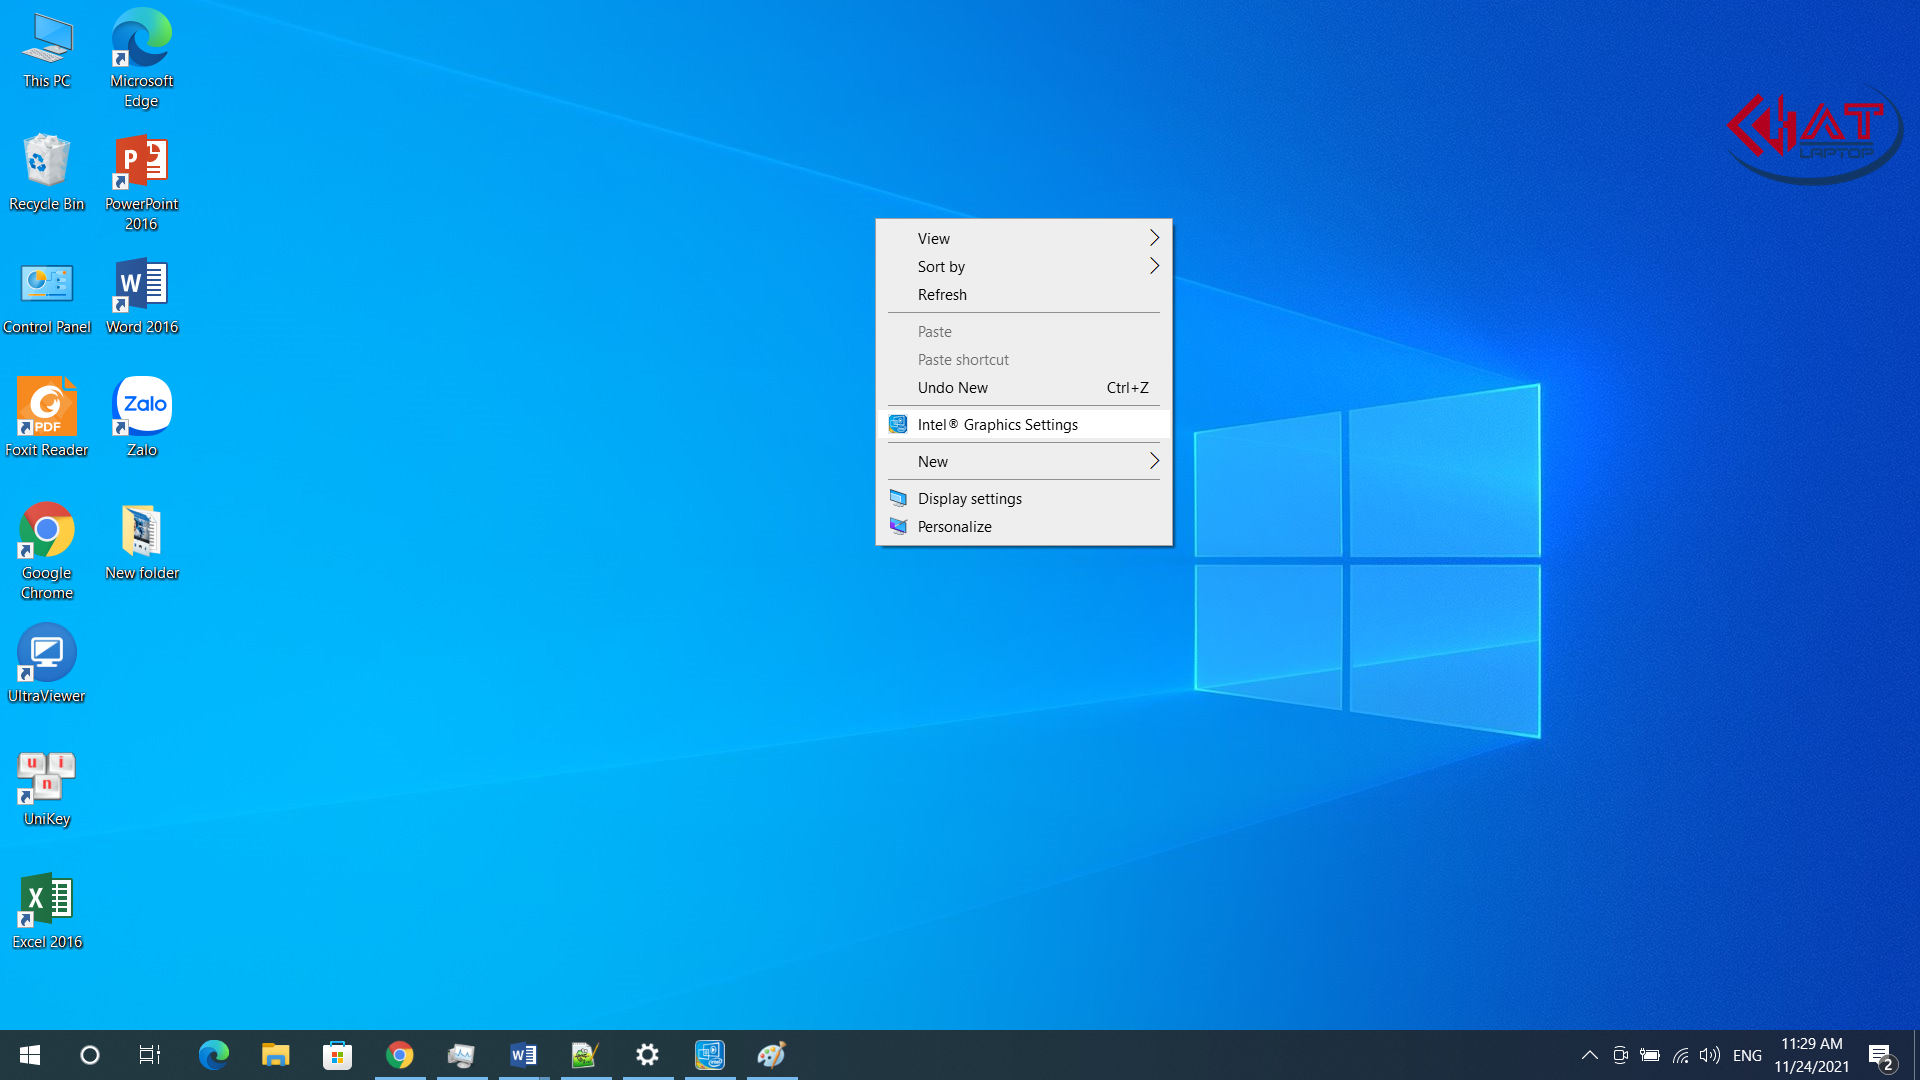1920x1080 pixels.
Task: Toggle volume icon in system tray
Action: (1709, 1055)
